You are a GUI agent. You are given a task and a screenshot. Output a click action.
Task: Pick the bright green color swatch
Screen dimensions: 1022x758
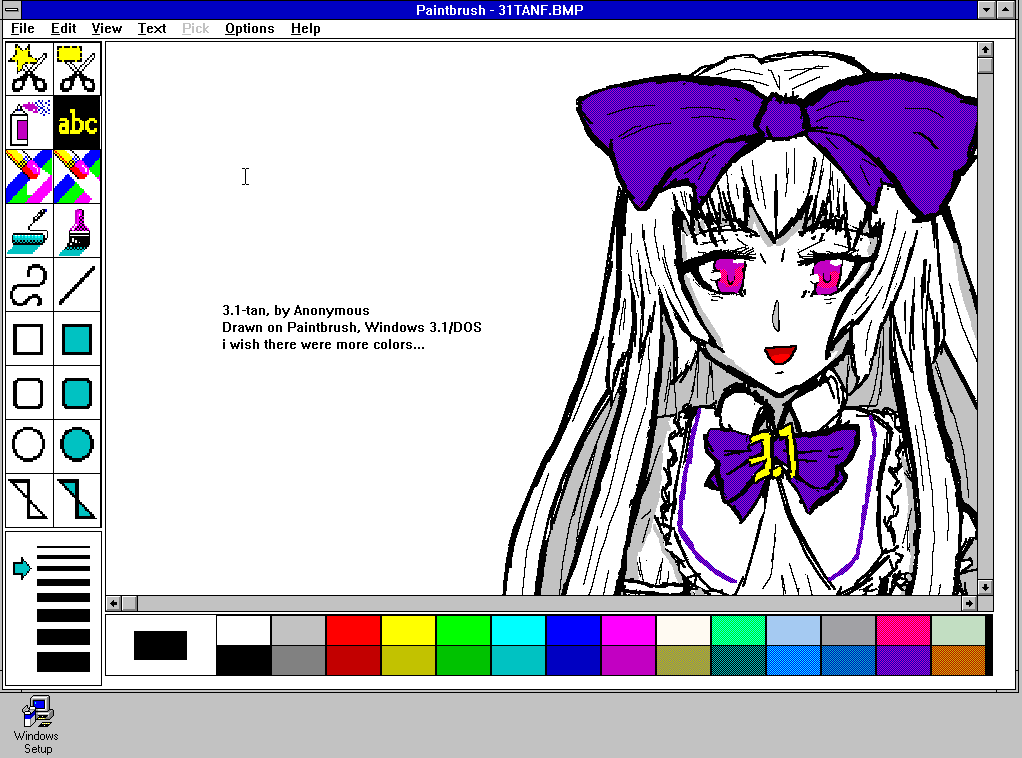click(x=463, y=630)
